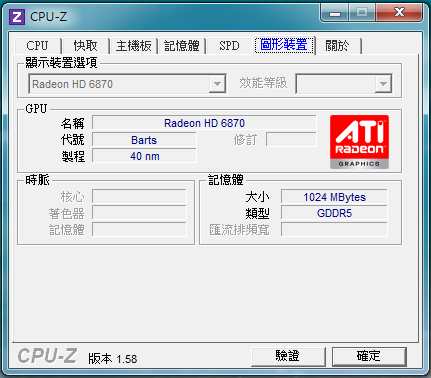
Task: Click the GPU group label
Action: click(36, 109)
